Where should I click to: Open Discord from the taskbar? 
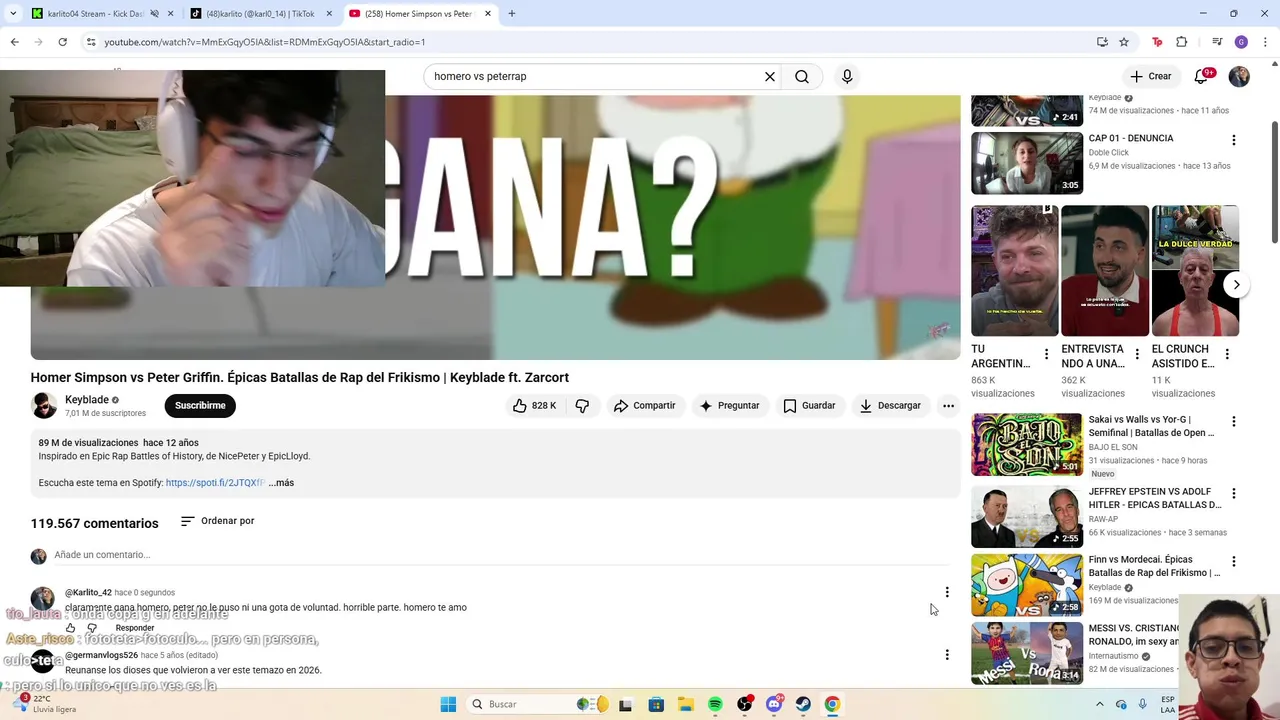pyautogui.click(x=774, y=704)
